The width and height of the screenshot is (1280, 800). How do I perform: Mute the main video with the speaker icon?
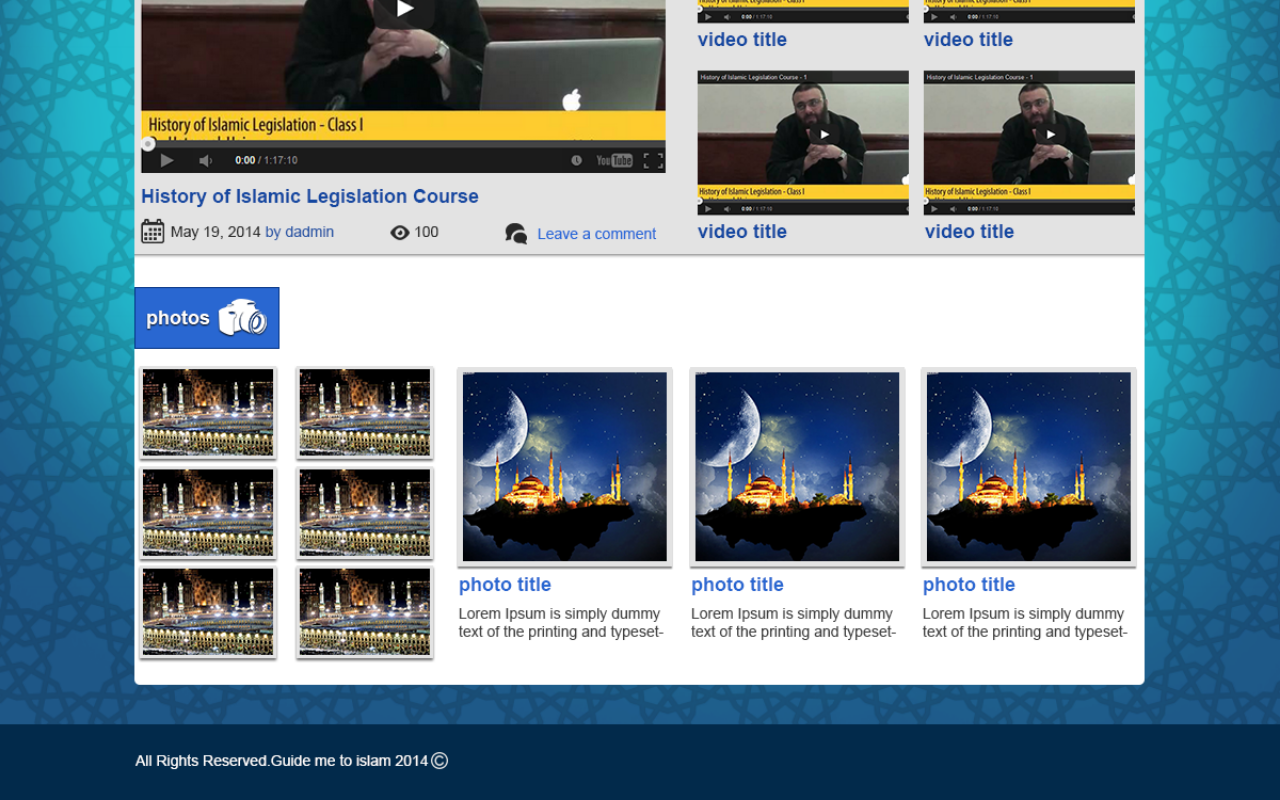click(205, 160)
